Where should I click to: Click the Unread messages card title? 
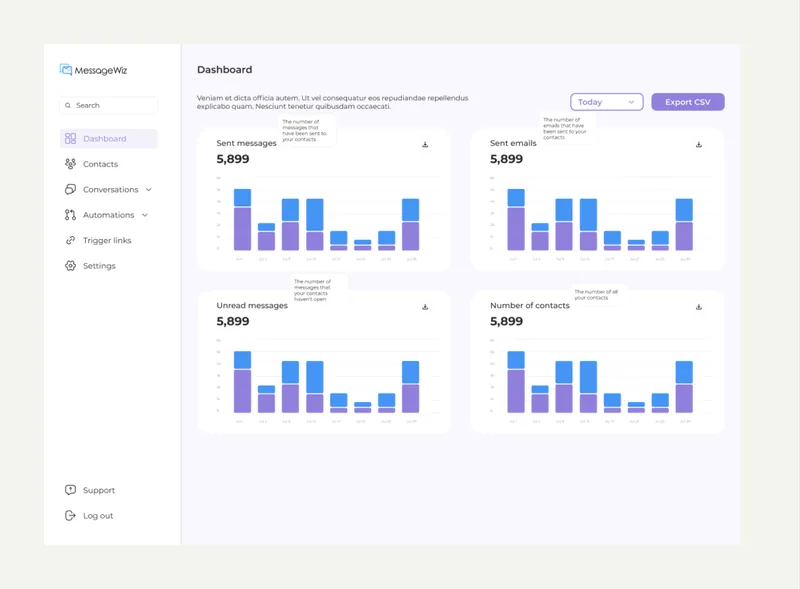pyautogui.click(x=252, y=306)
